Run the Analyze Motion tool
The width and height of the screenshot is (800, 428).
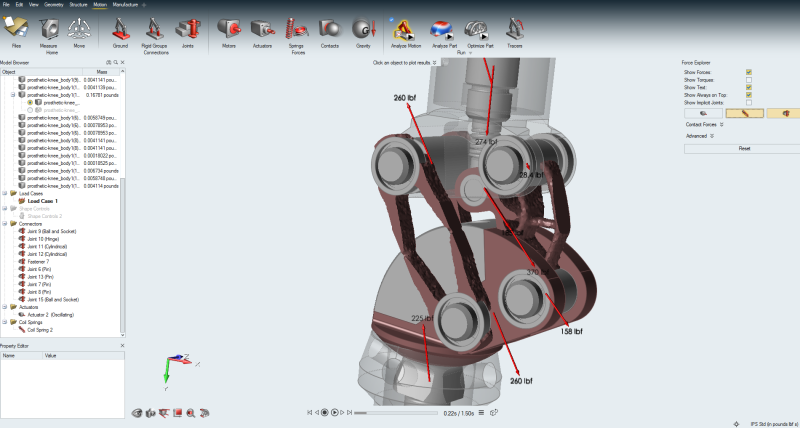point(405,30)
